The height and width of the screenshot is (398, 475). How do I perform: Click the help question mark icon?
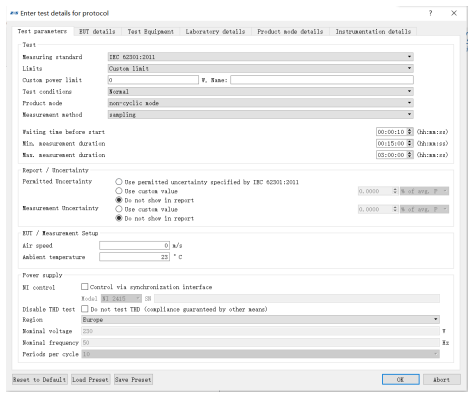click(x=430, y=13)
